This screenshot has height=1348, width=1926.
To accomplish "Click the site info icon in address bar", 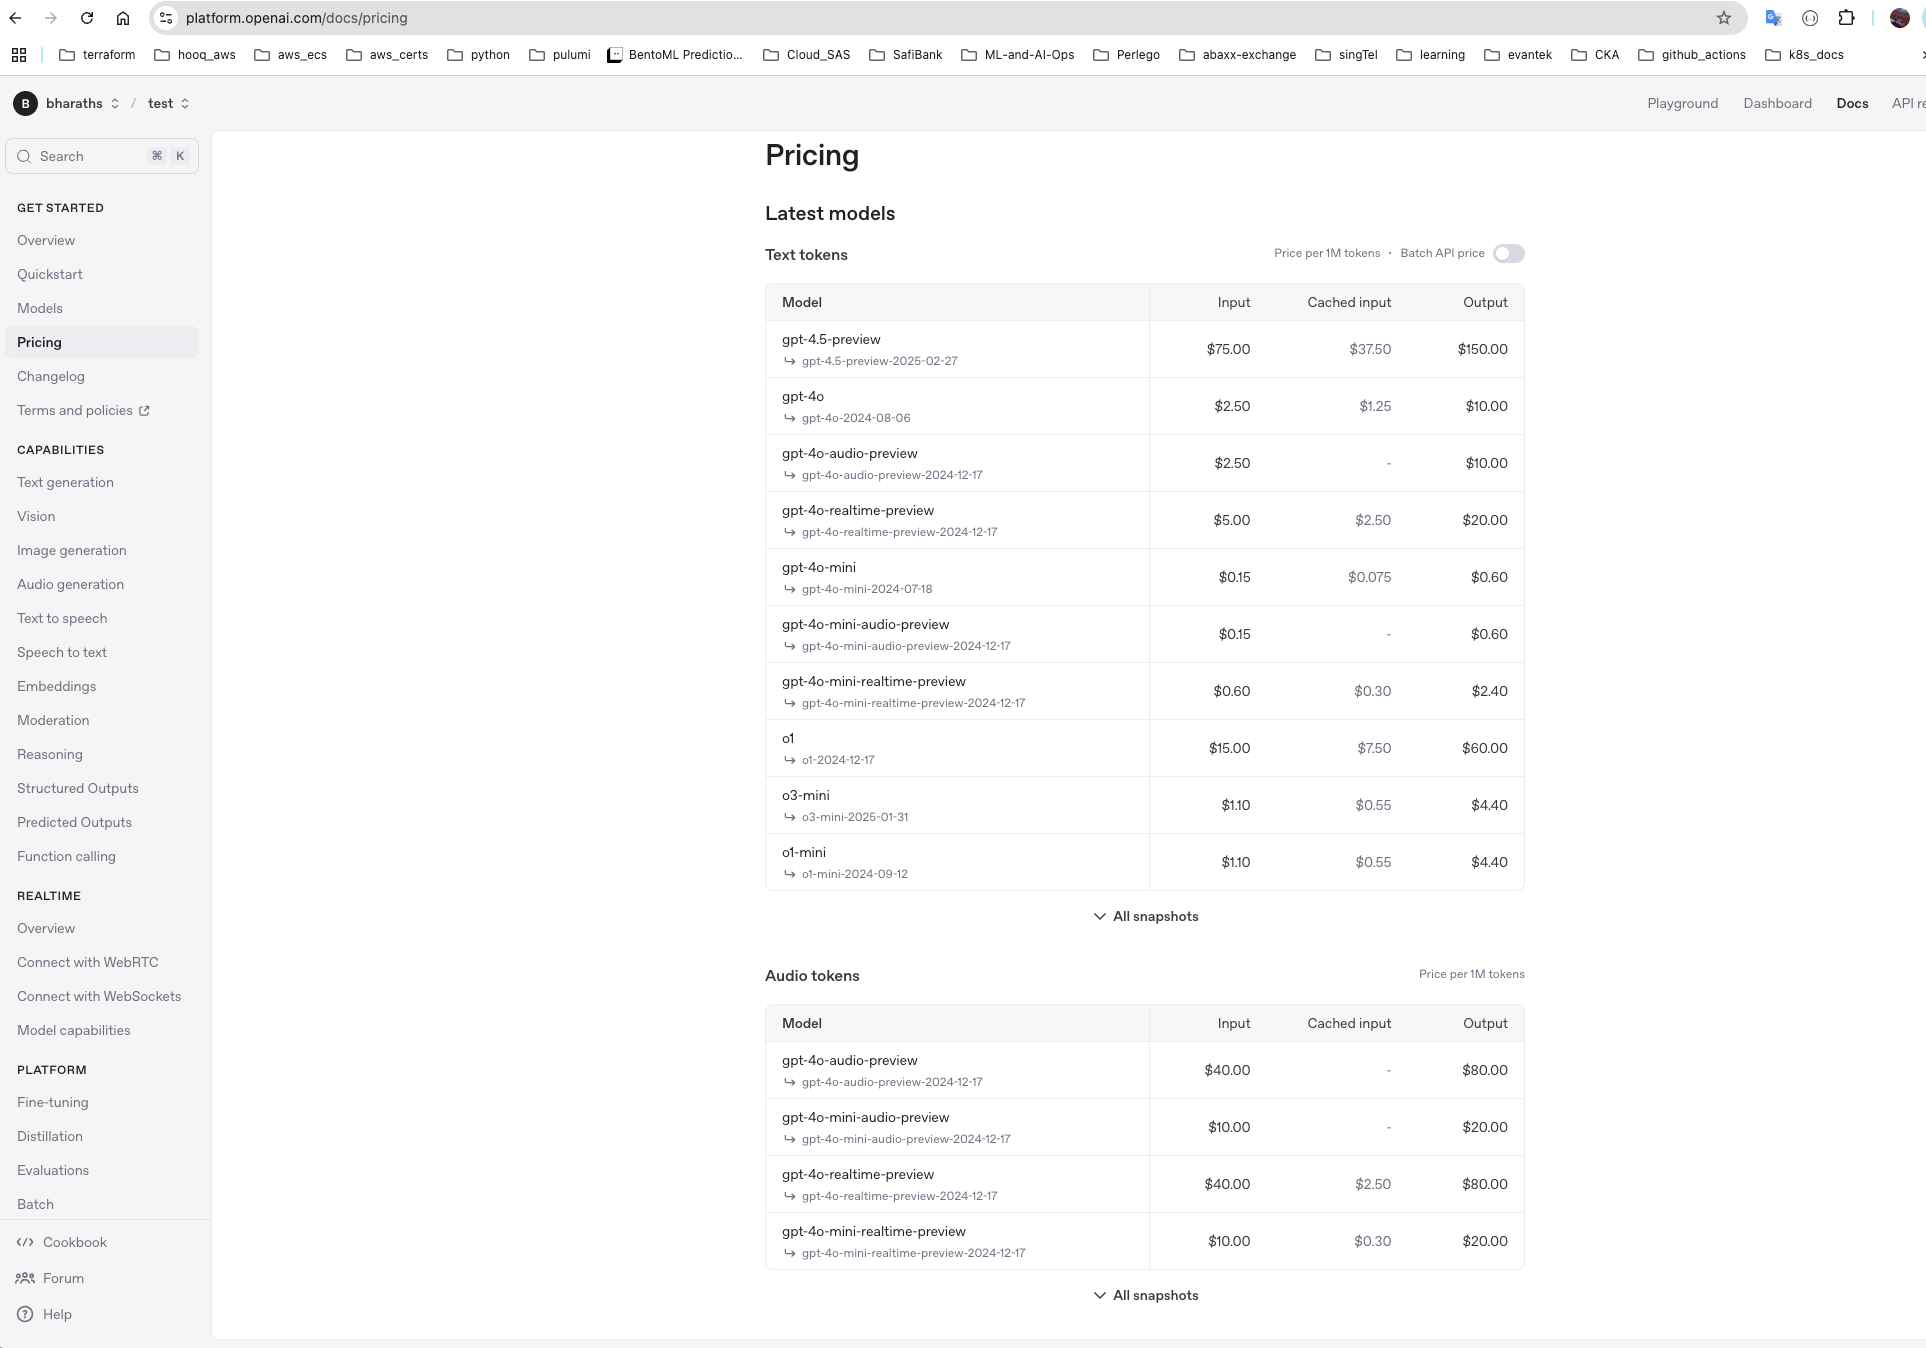I will (x=166, y=18).
